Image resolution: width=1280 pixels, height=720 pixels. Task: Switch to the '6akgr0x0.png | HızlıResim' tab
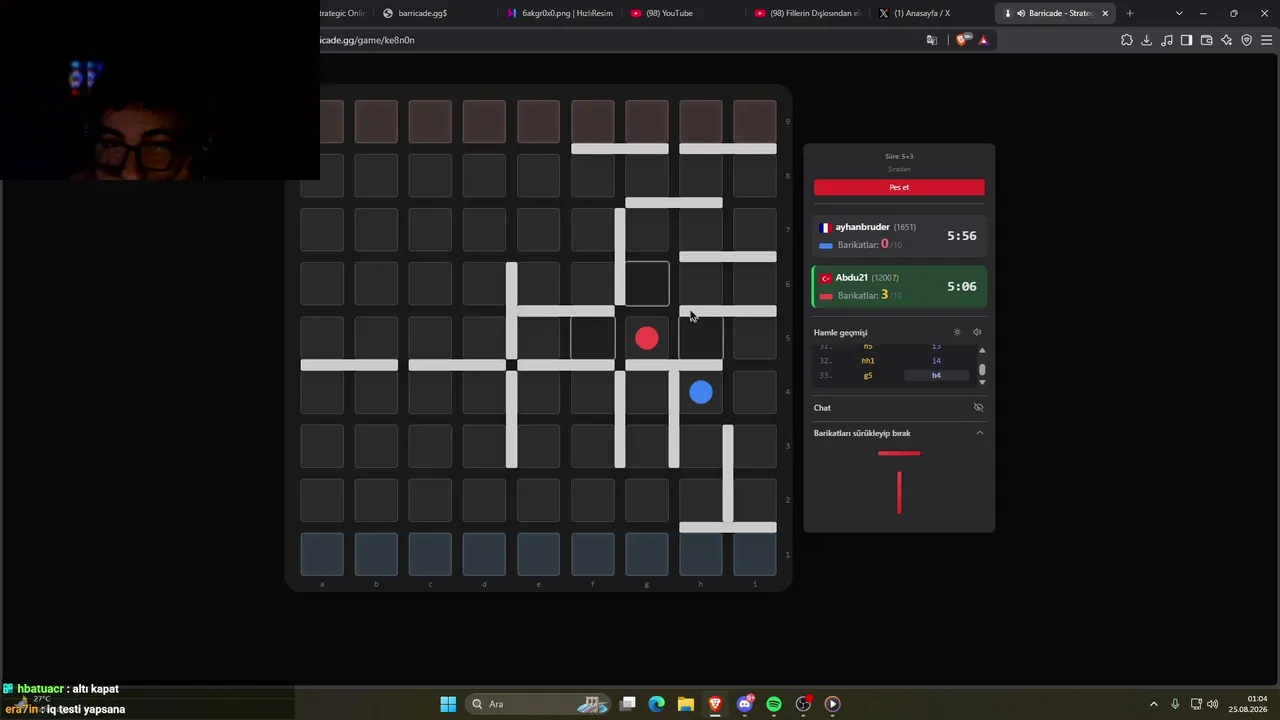(x=559, y=13)
